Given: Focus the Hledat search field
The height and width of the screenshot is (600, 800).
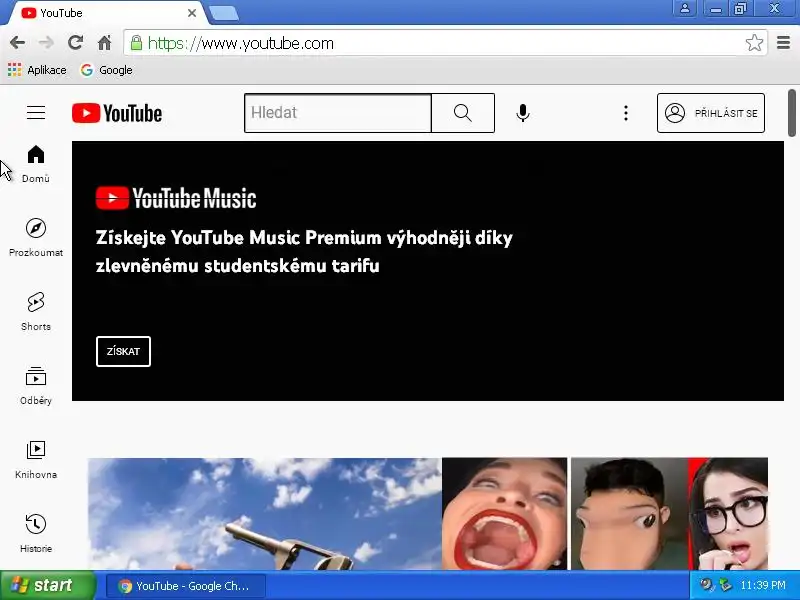Looking at the screenshot, I should tap(338, 113).
